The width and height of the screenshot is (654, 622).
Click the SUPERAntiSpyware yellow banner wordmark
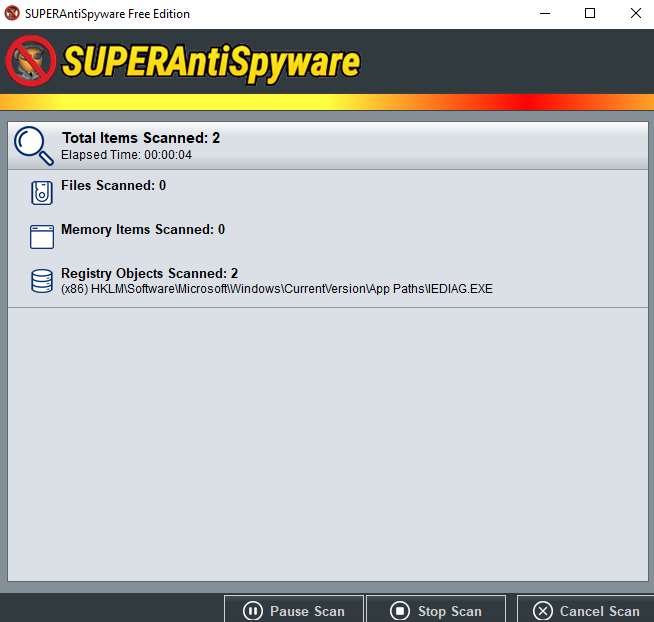coord(211,63)
